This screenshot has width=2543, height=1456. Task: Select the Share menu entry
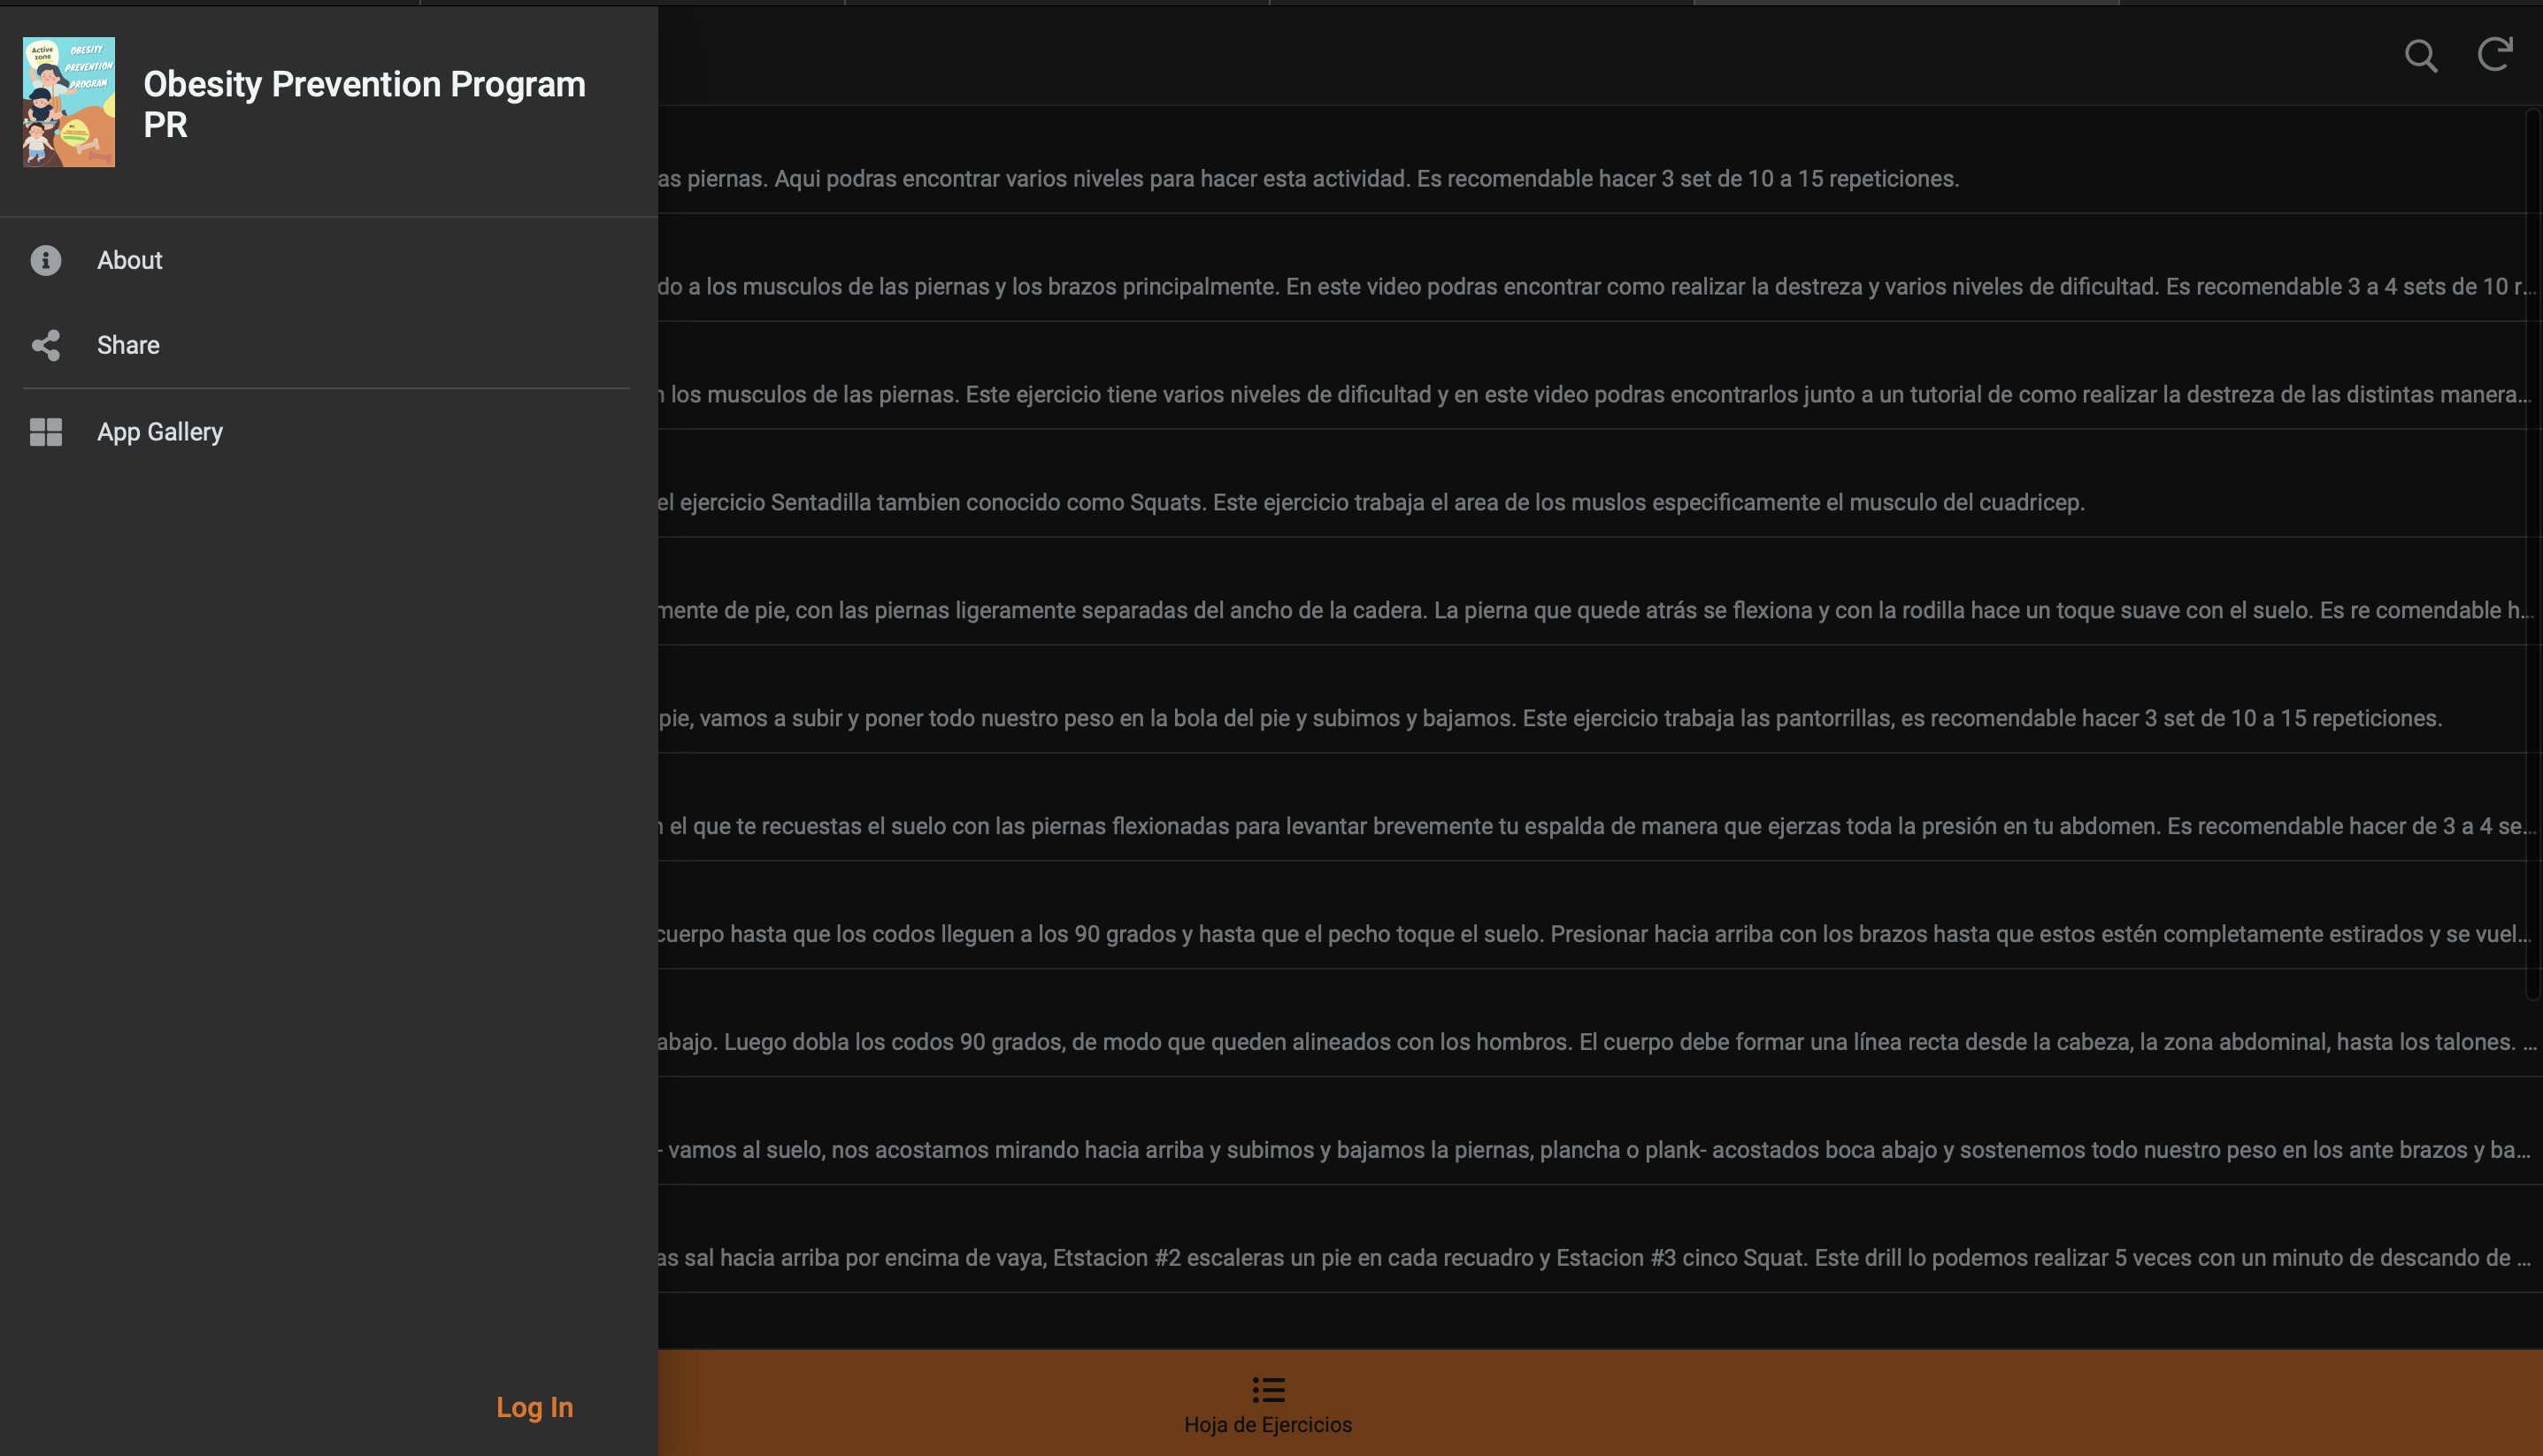(x=128, y=345)
